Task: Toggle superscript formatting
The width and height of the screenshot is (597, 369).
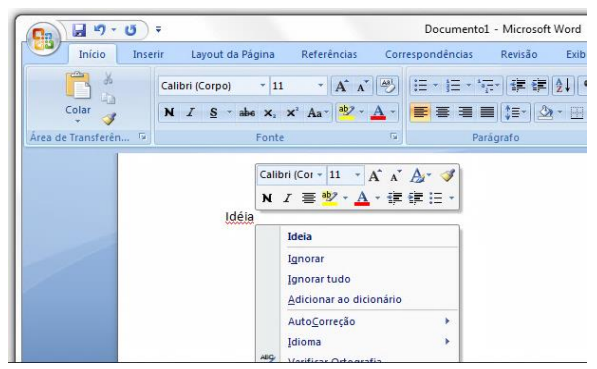Action: [292, 112]
